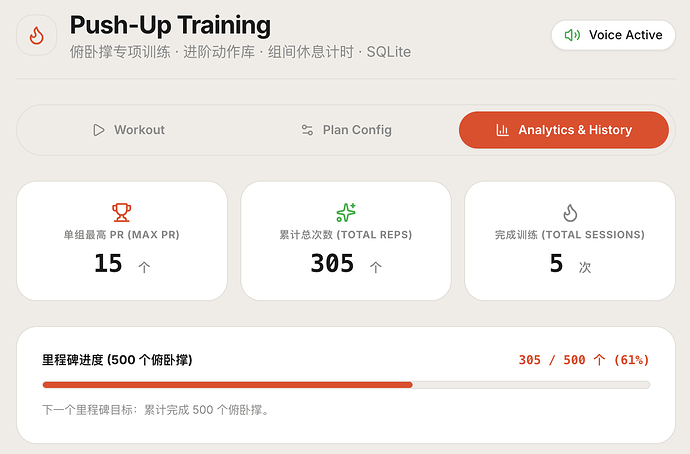Screen dimensions: 690x454
Task: Click the milestone progress bar
Action: [346, 385]
